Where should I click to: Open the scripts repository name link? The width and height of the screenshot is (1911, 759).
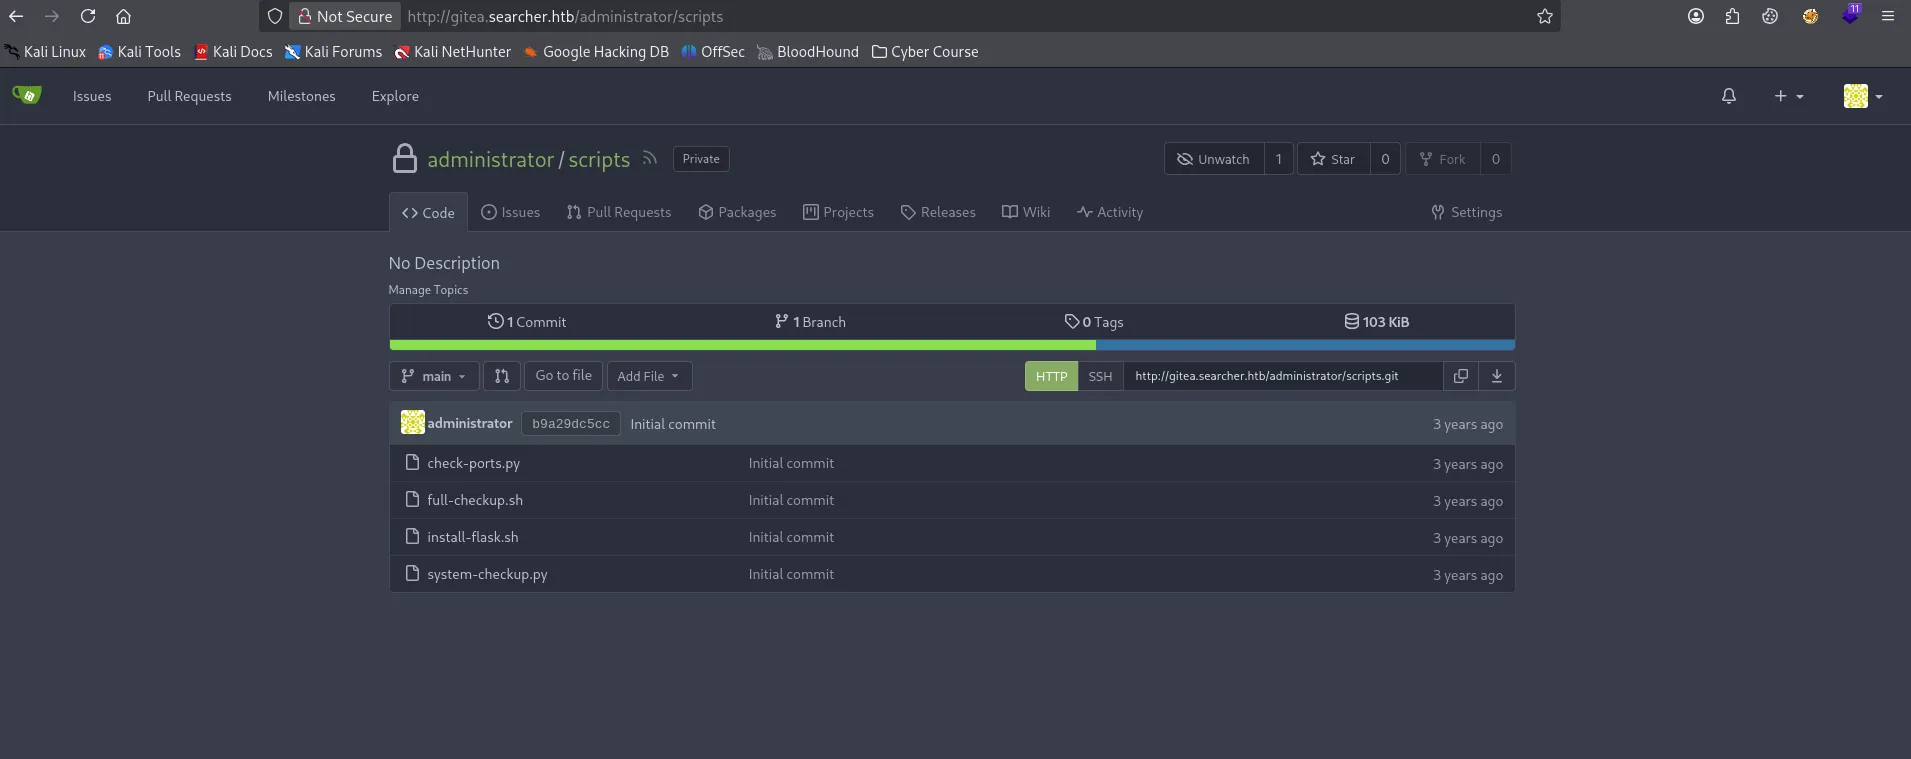(x=599, y=159)
